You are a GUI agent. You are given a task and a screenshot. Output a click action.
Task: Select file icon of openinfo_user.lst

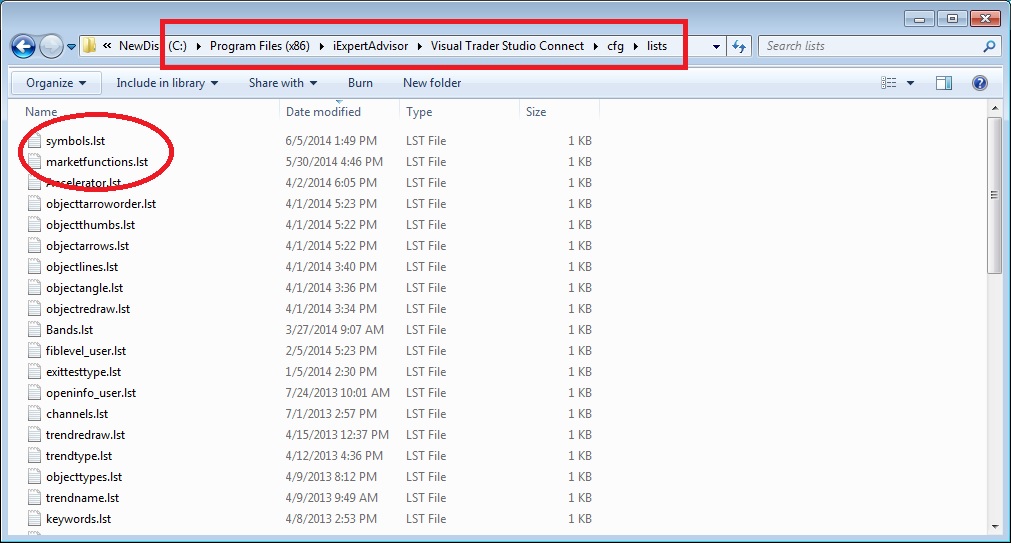click(34, 393)
